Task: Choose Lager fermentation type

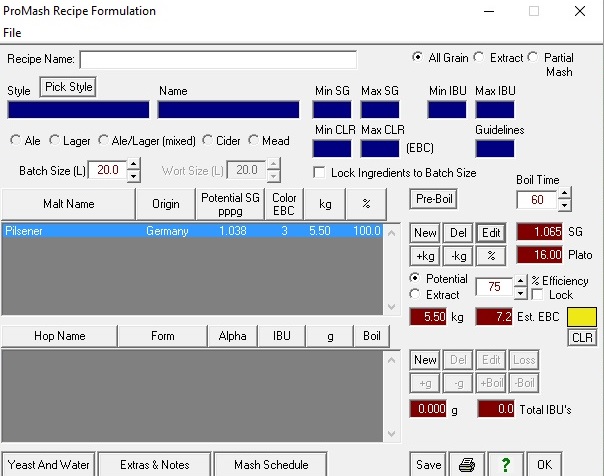Action: point(54,140)
